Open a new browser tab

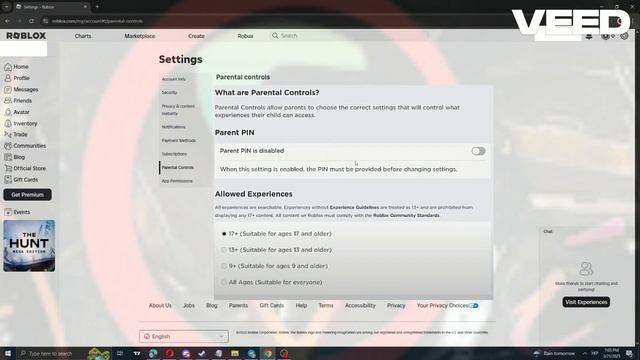97,7
